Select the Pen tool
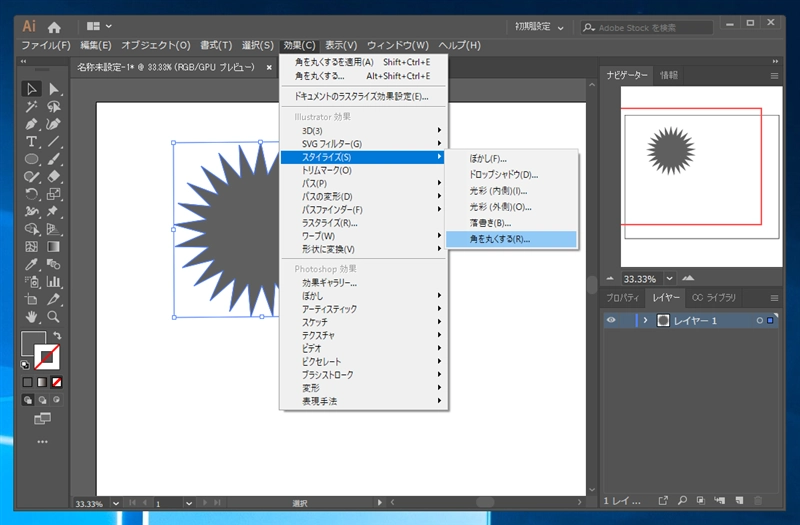The width and height of the screenshot is (800, 525). [31, 124]
